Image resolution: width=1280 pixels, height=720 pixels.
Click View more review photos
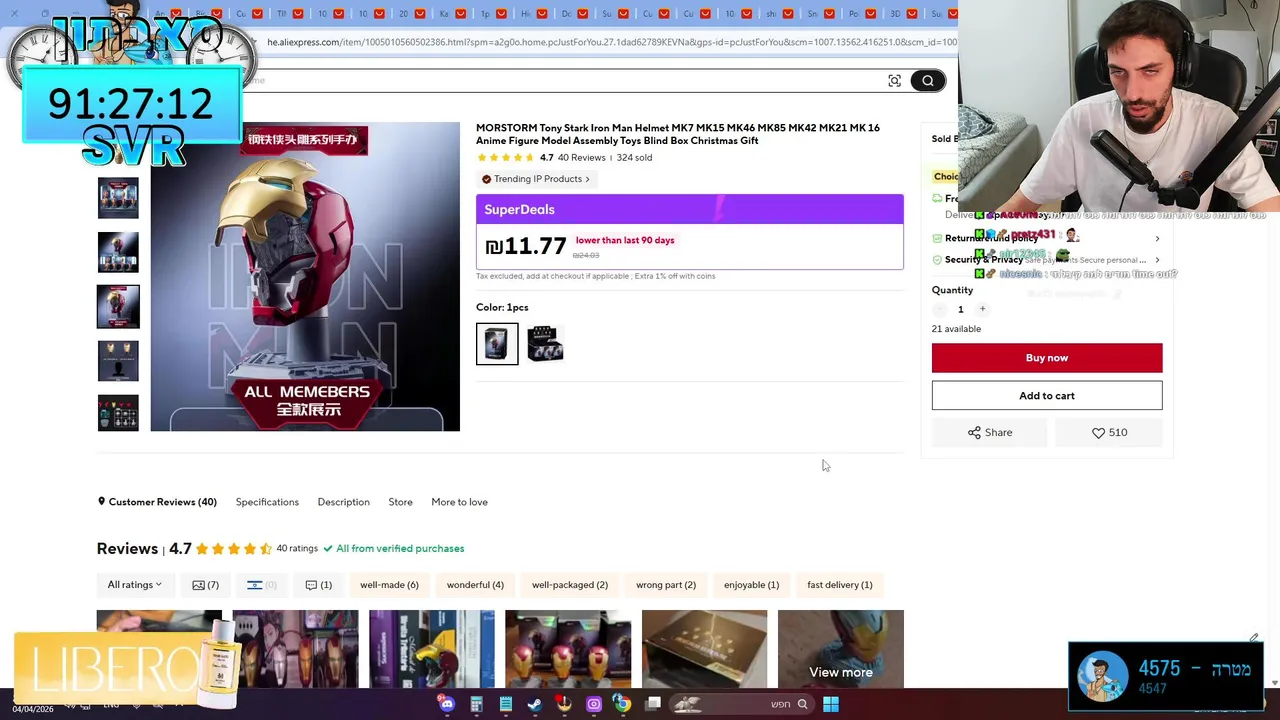click(x=841, y=672)
